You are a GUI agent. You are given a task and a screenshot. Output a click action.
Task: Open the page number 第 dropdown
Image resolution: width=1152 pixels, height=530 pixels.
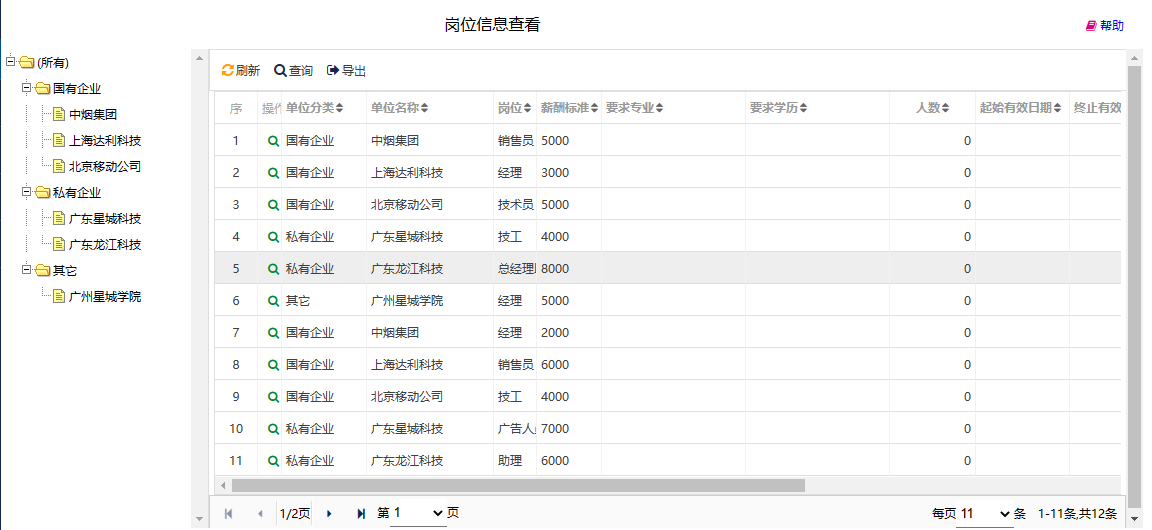418,514
